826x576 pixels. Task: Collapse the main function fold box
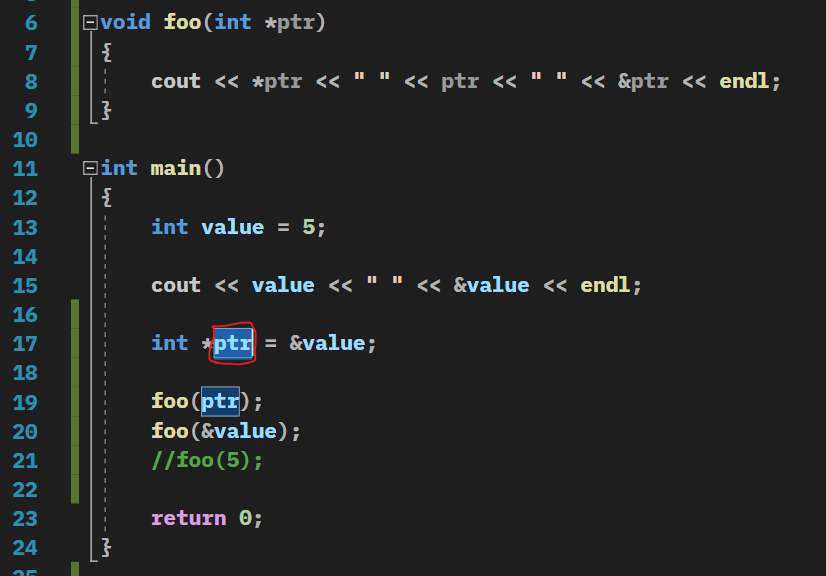[x=90, y=168]
